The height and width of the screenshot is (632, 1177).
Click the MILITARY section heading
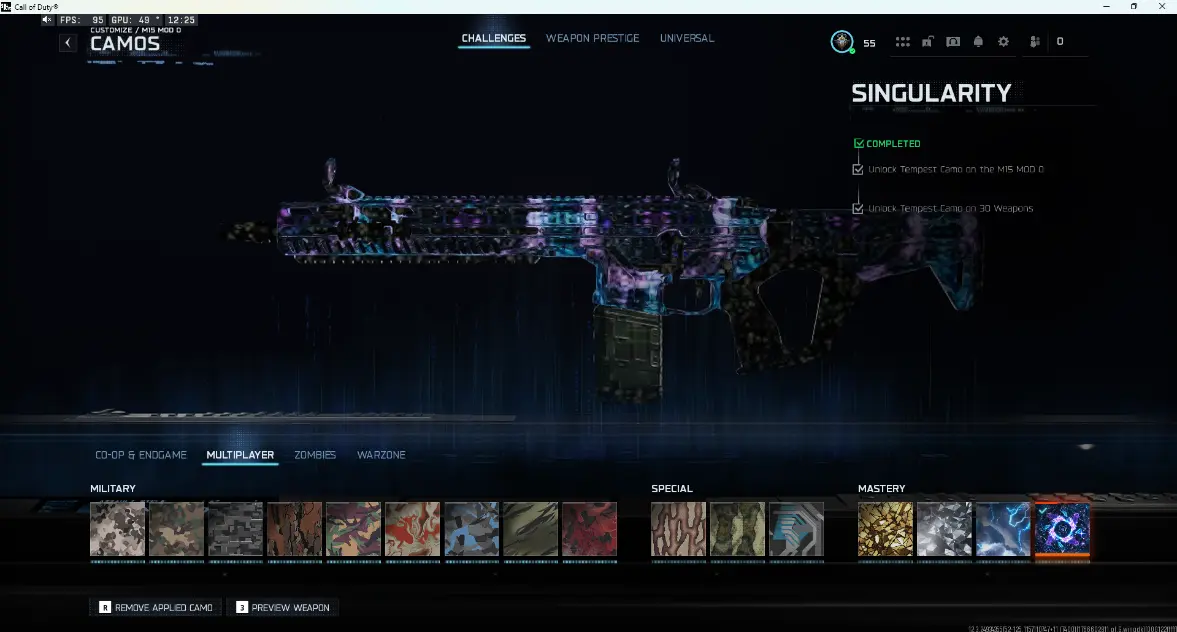pos(113,489)
